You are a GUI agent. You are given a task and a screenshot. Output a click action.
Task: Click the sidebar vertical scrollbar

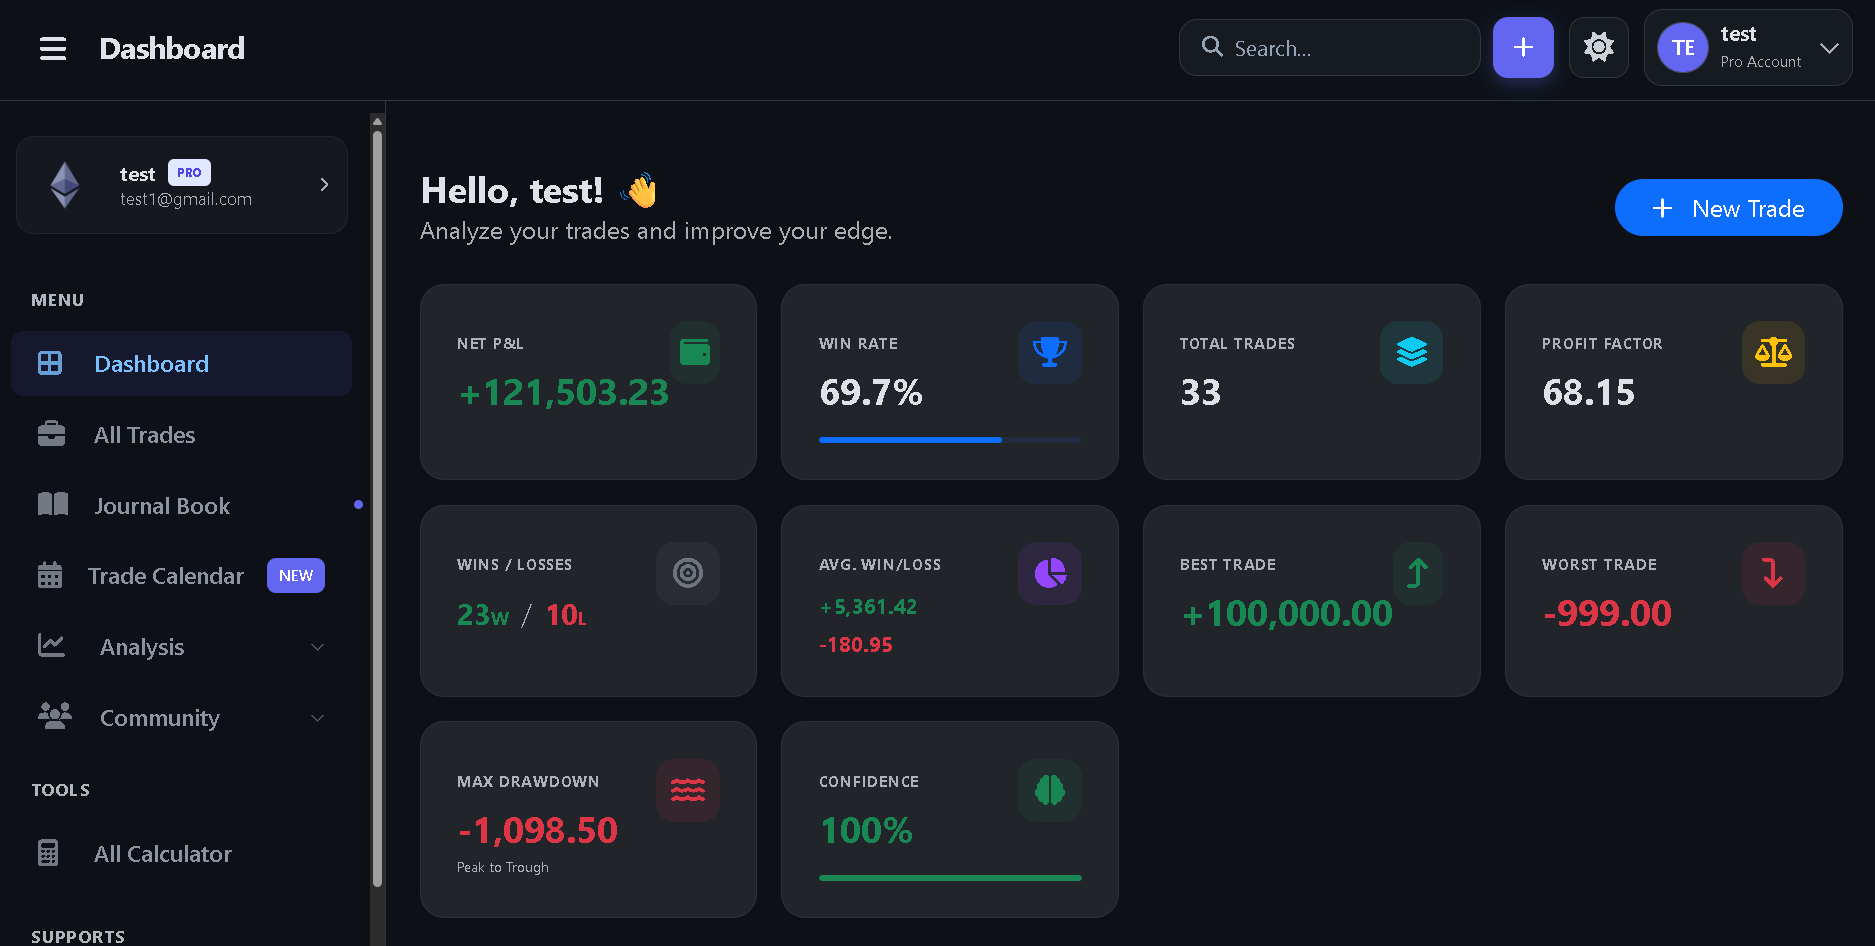(377, 510)
